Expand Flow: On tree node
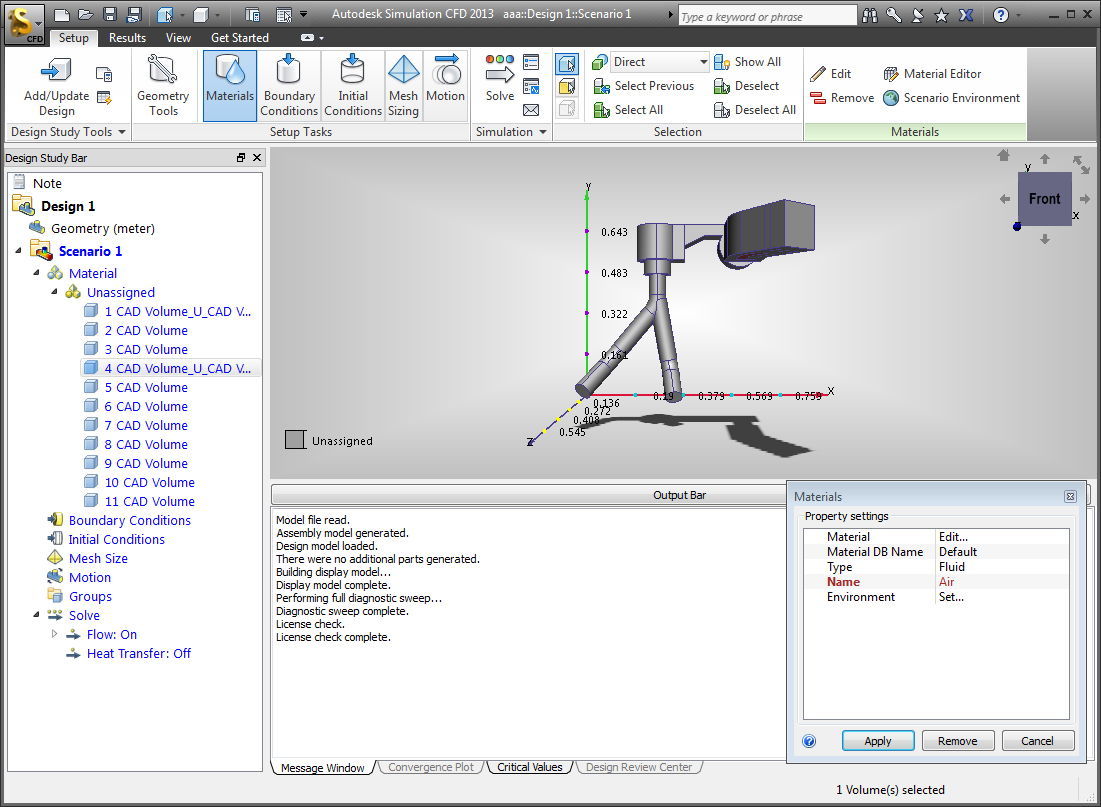This screenshot has height=807, width=1101. [x=55, y=634]
